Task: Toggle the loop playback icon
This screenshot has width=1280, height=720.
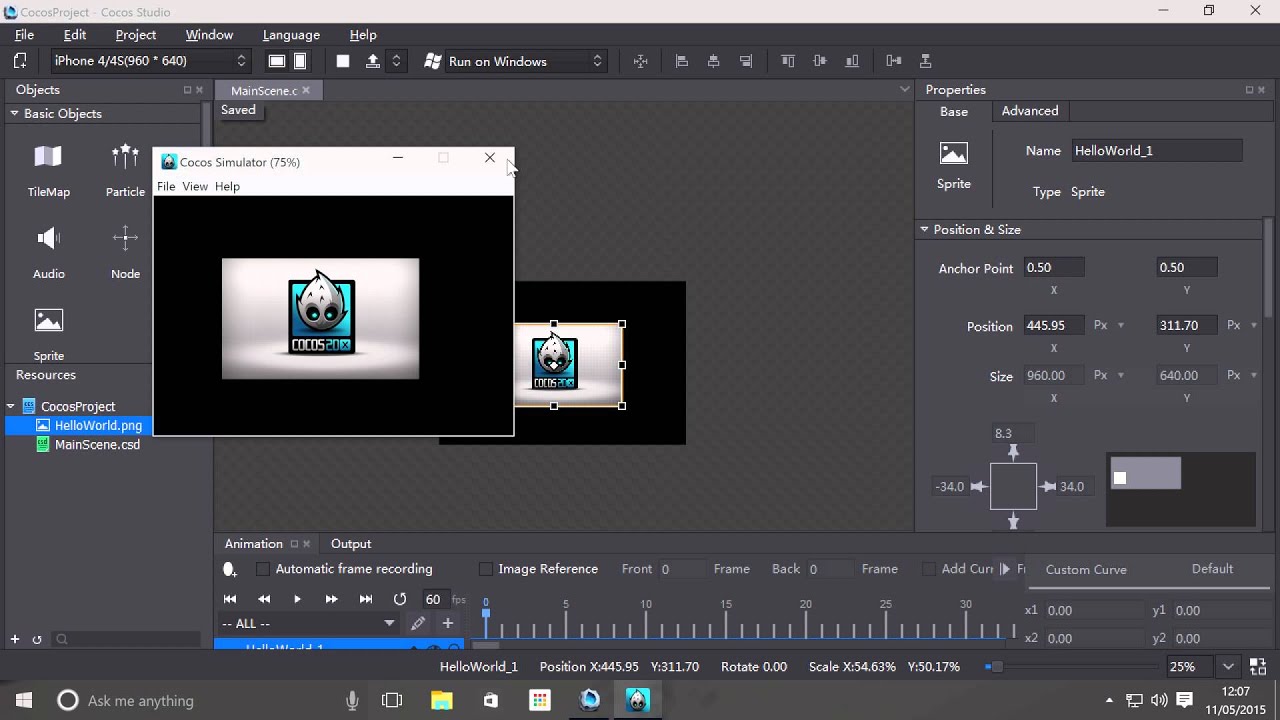Action: (x=400, y=599)
